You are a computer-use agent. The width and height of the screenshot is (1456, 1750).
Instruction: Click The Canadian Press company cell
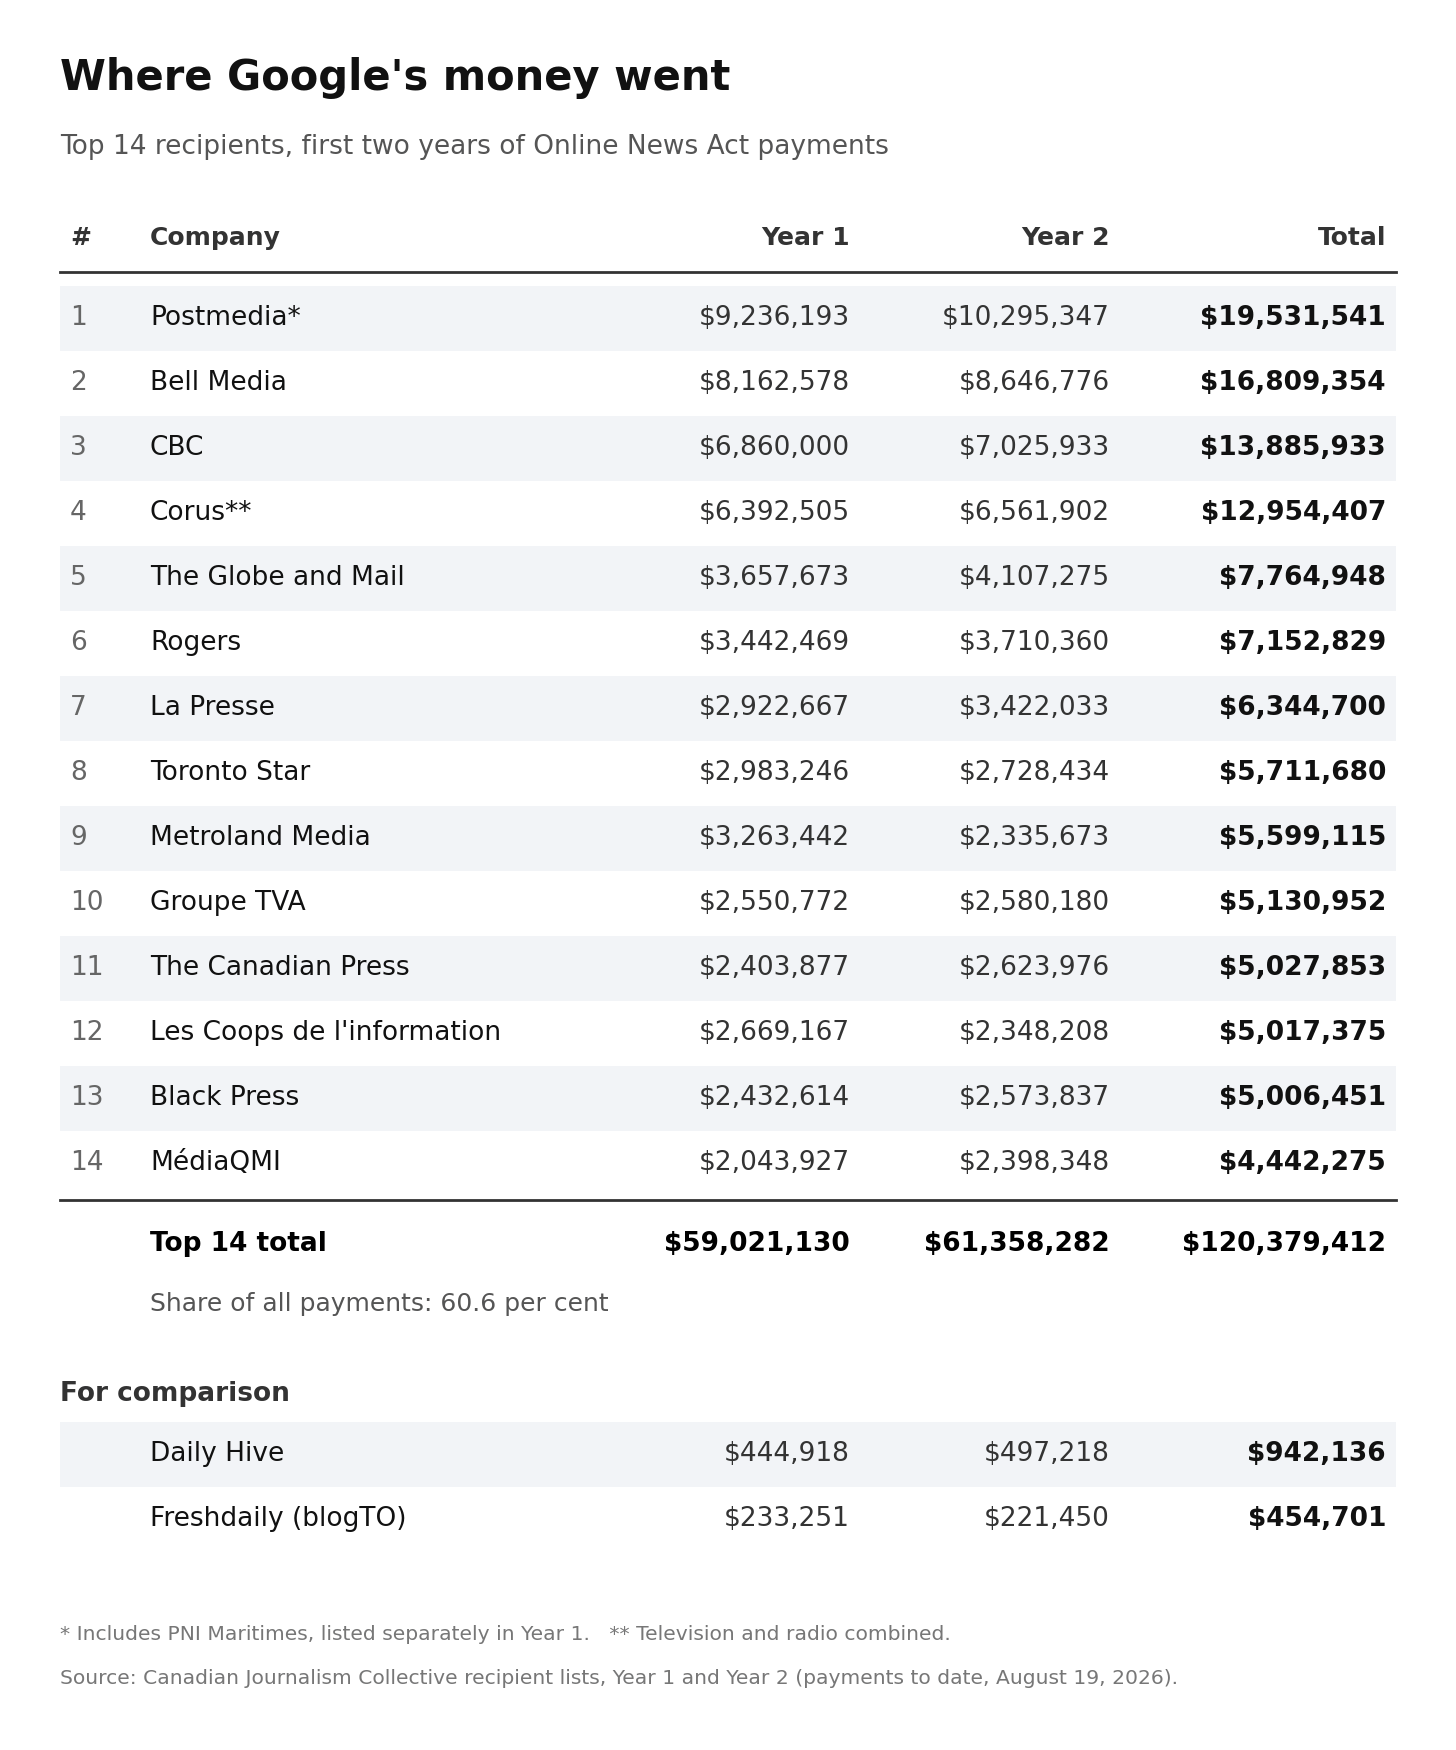(x=280, y=967)
